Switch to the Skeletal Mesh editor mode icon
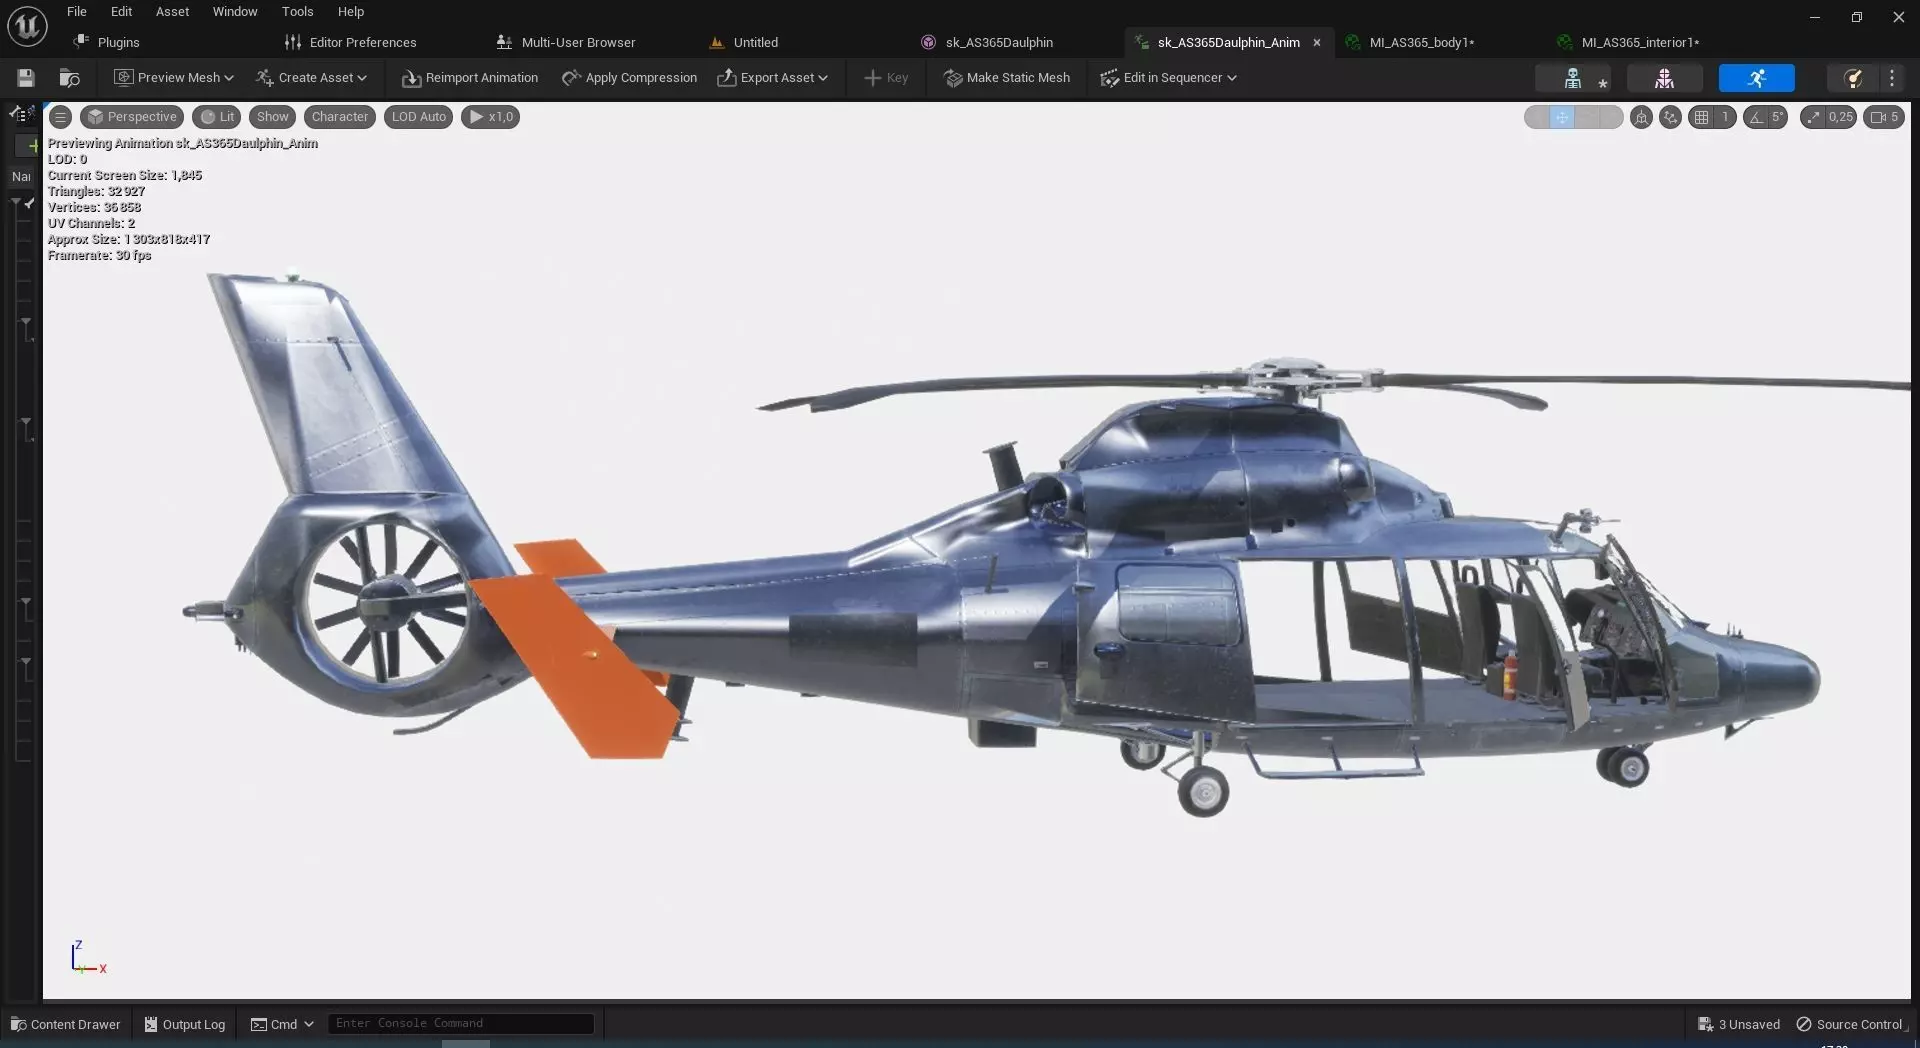 point(1665,78)
